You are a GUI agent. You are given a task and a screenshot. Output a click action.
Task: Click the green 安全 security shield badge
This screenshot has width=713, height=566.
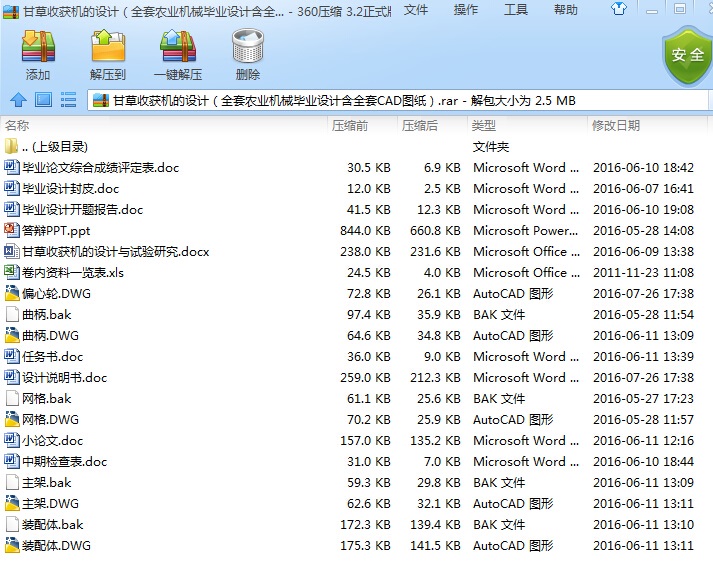(x=687, y=55)
